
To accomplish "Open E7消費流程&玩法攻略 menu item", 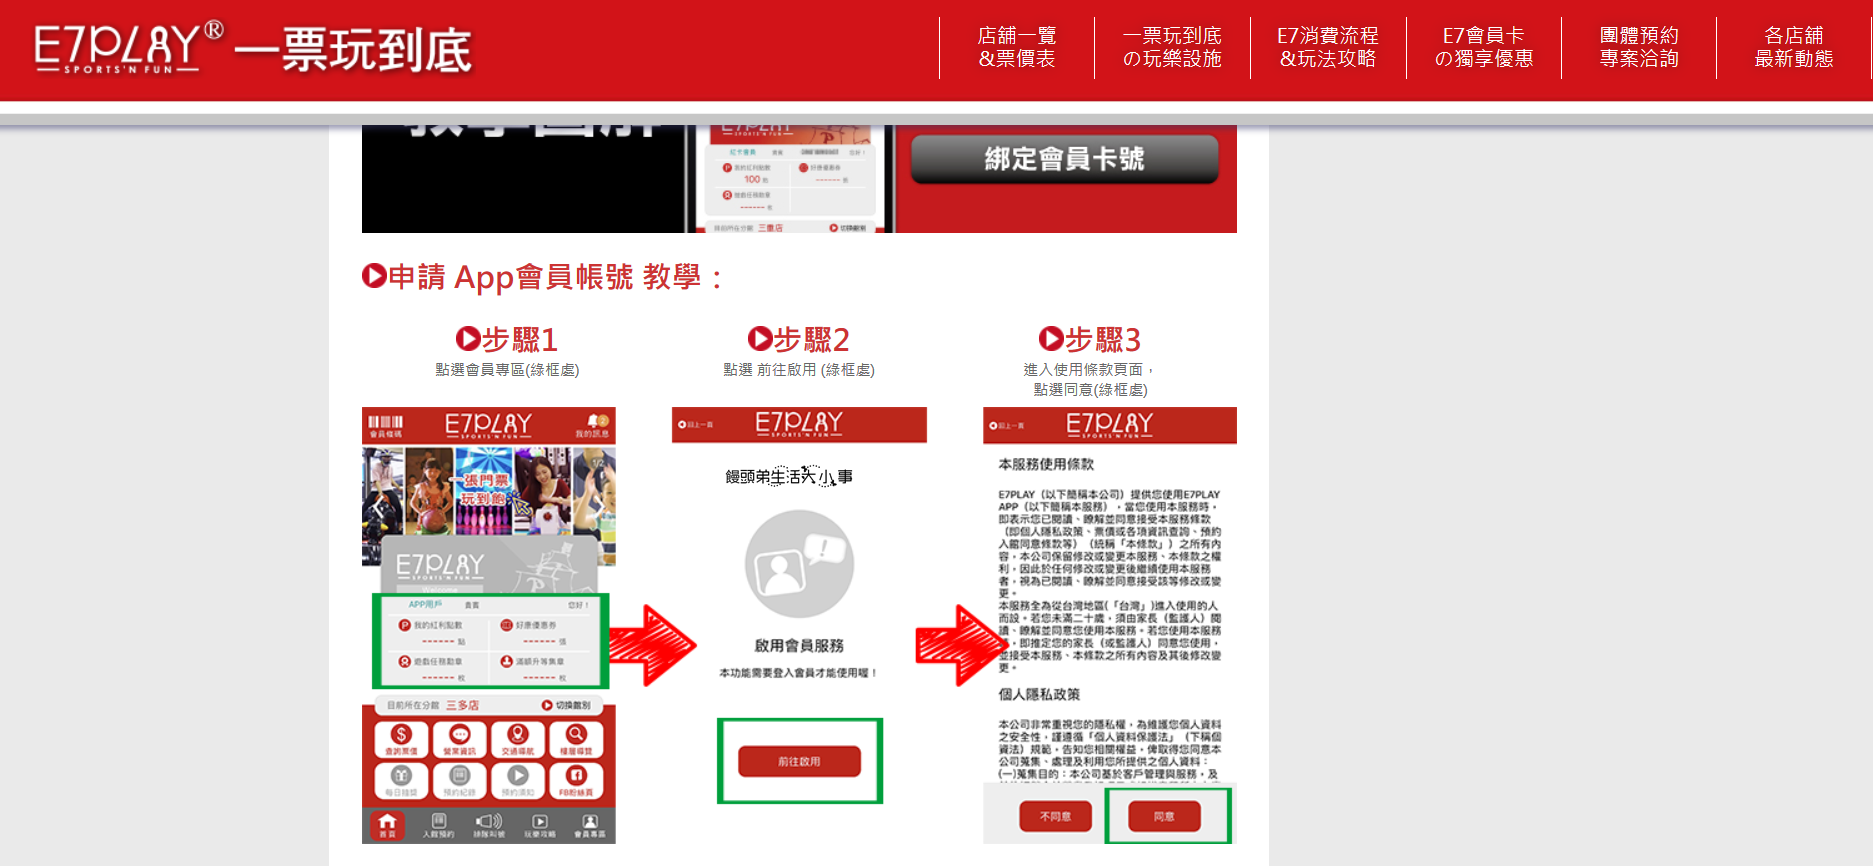I will (x=1328, y=47).
